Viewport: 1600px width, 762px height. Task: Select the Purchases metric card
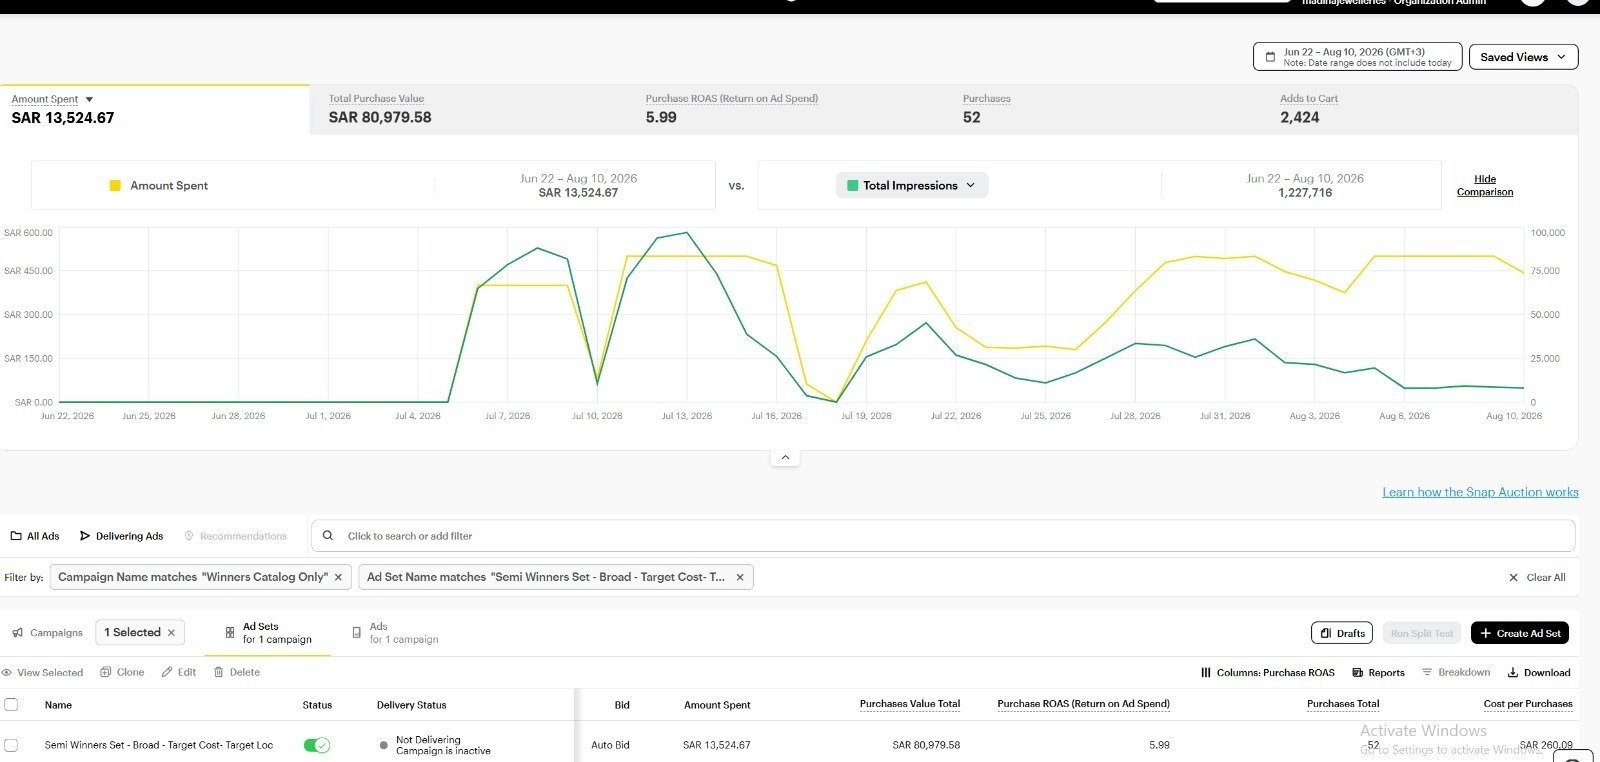(x=1102, y=109)
